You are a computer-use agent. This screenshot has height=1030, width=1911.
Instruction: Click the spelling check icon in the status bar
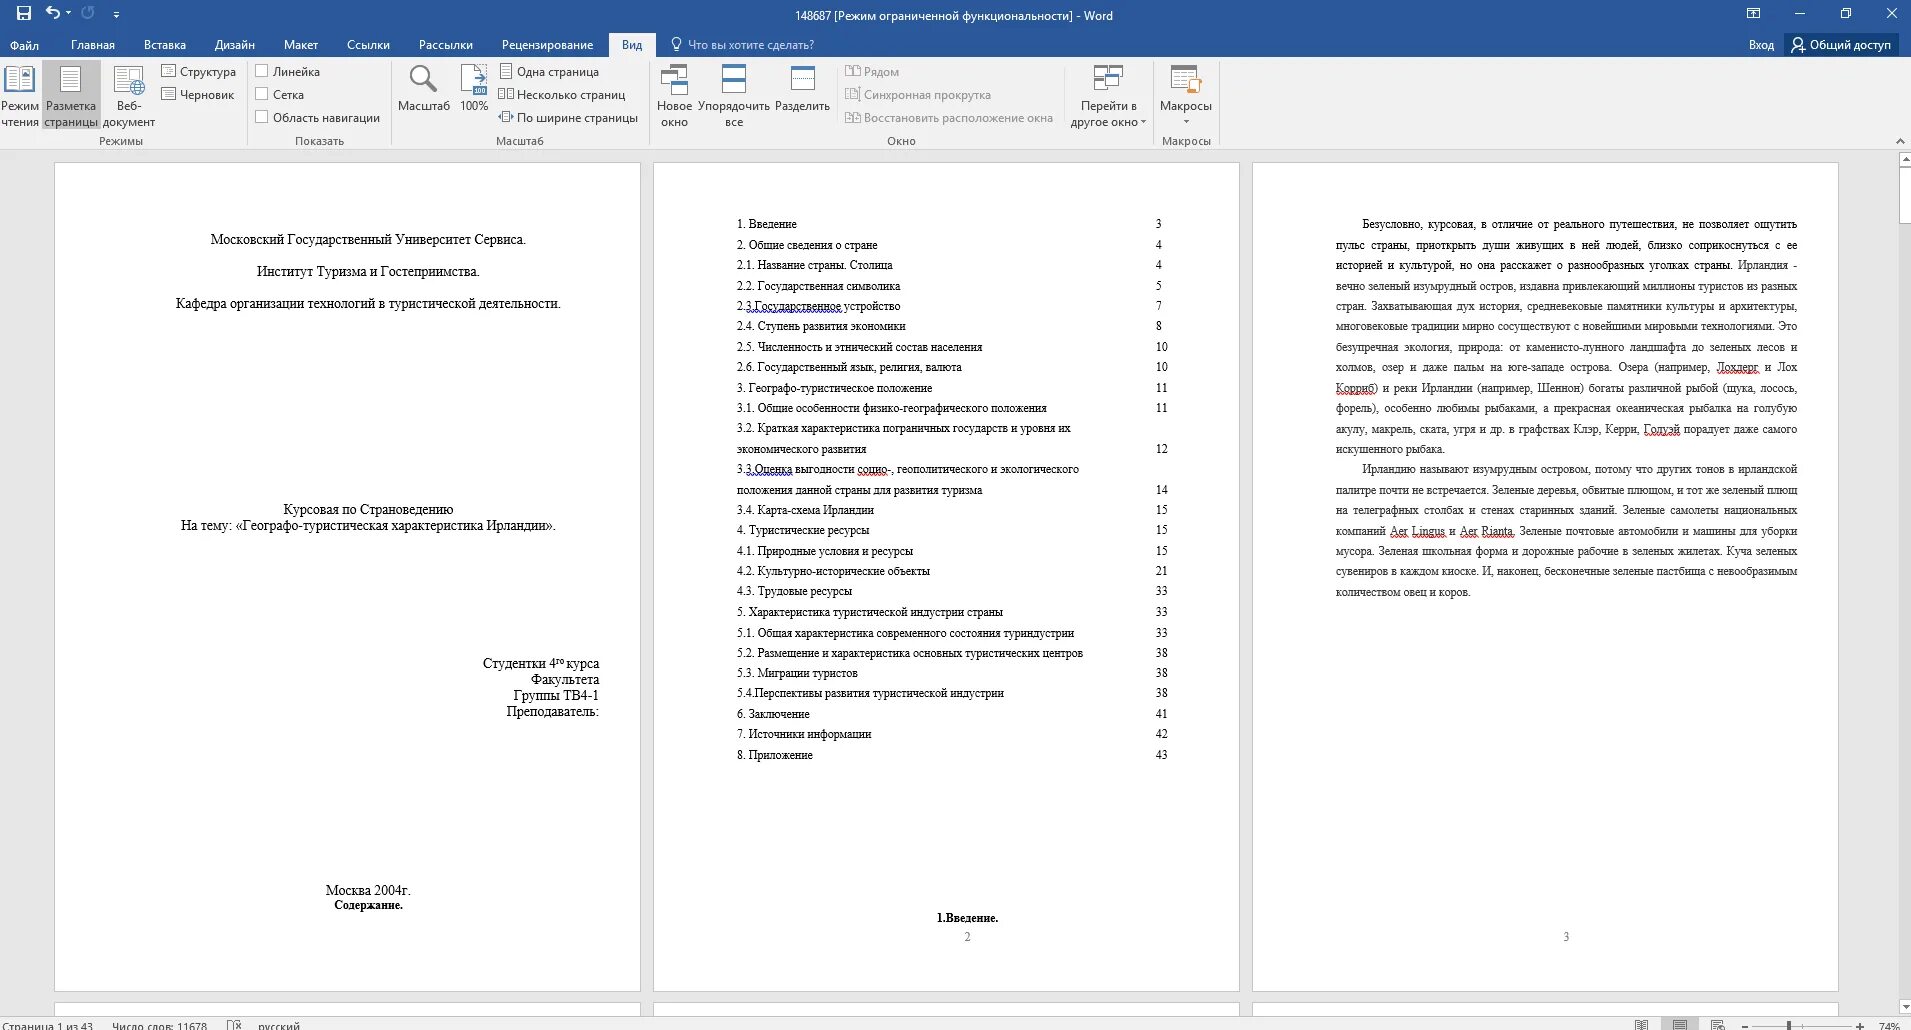coord(234,1025)
